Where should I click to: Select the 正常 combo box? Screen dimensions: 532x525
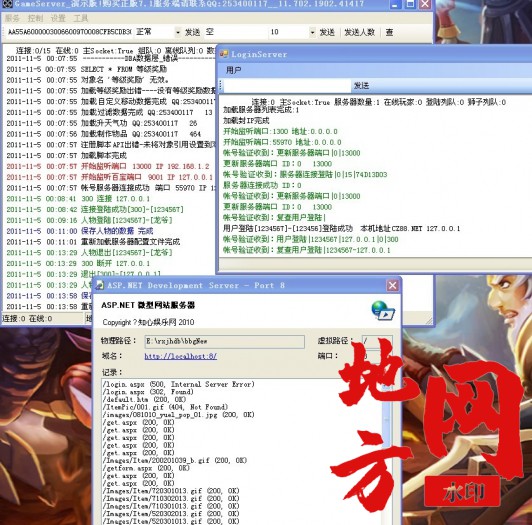[x=158, y=32]
